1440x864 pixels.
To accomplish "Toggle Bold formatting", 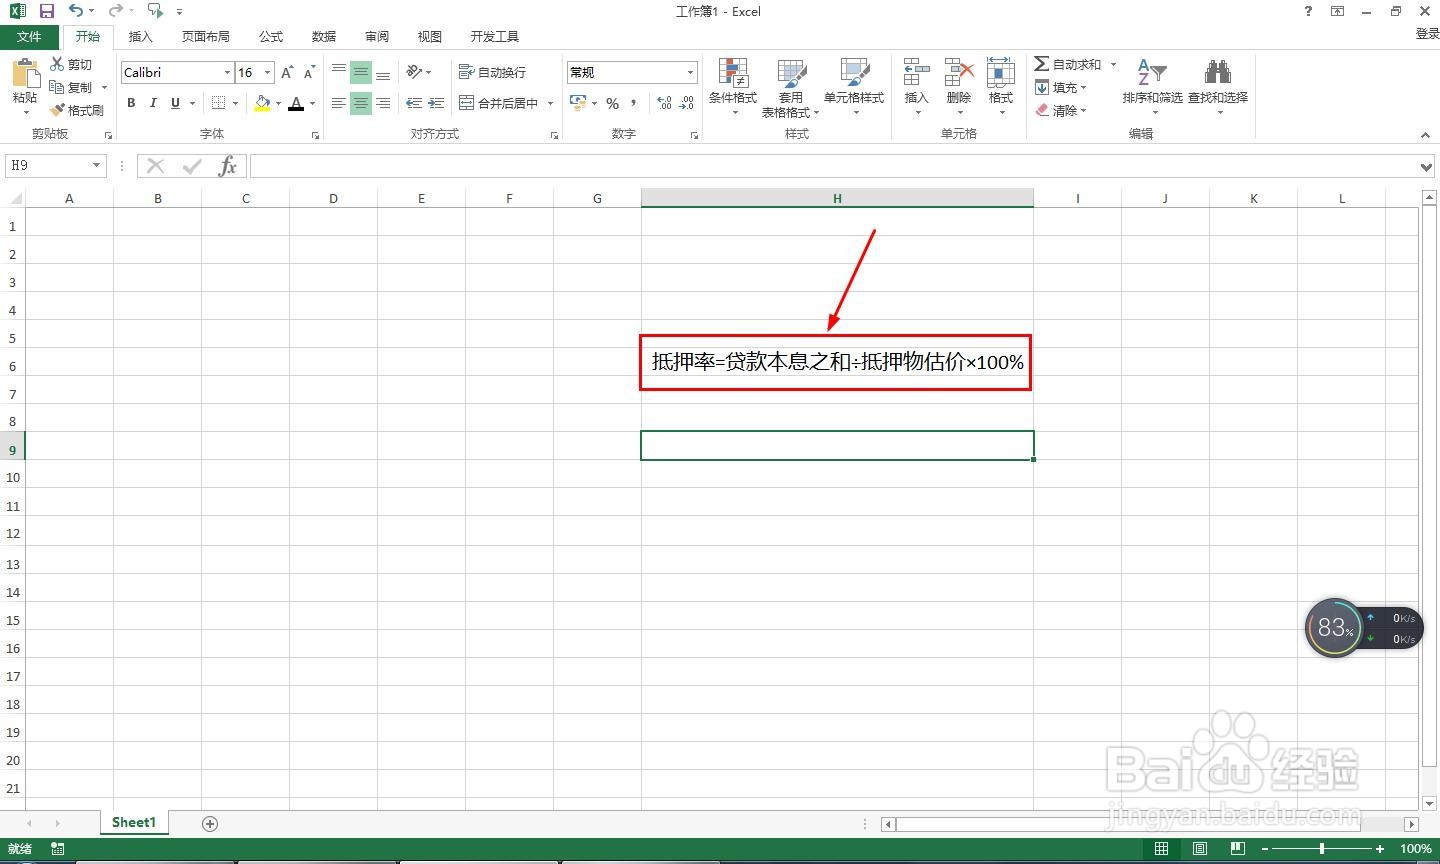I will pos(131,103).
